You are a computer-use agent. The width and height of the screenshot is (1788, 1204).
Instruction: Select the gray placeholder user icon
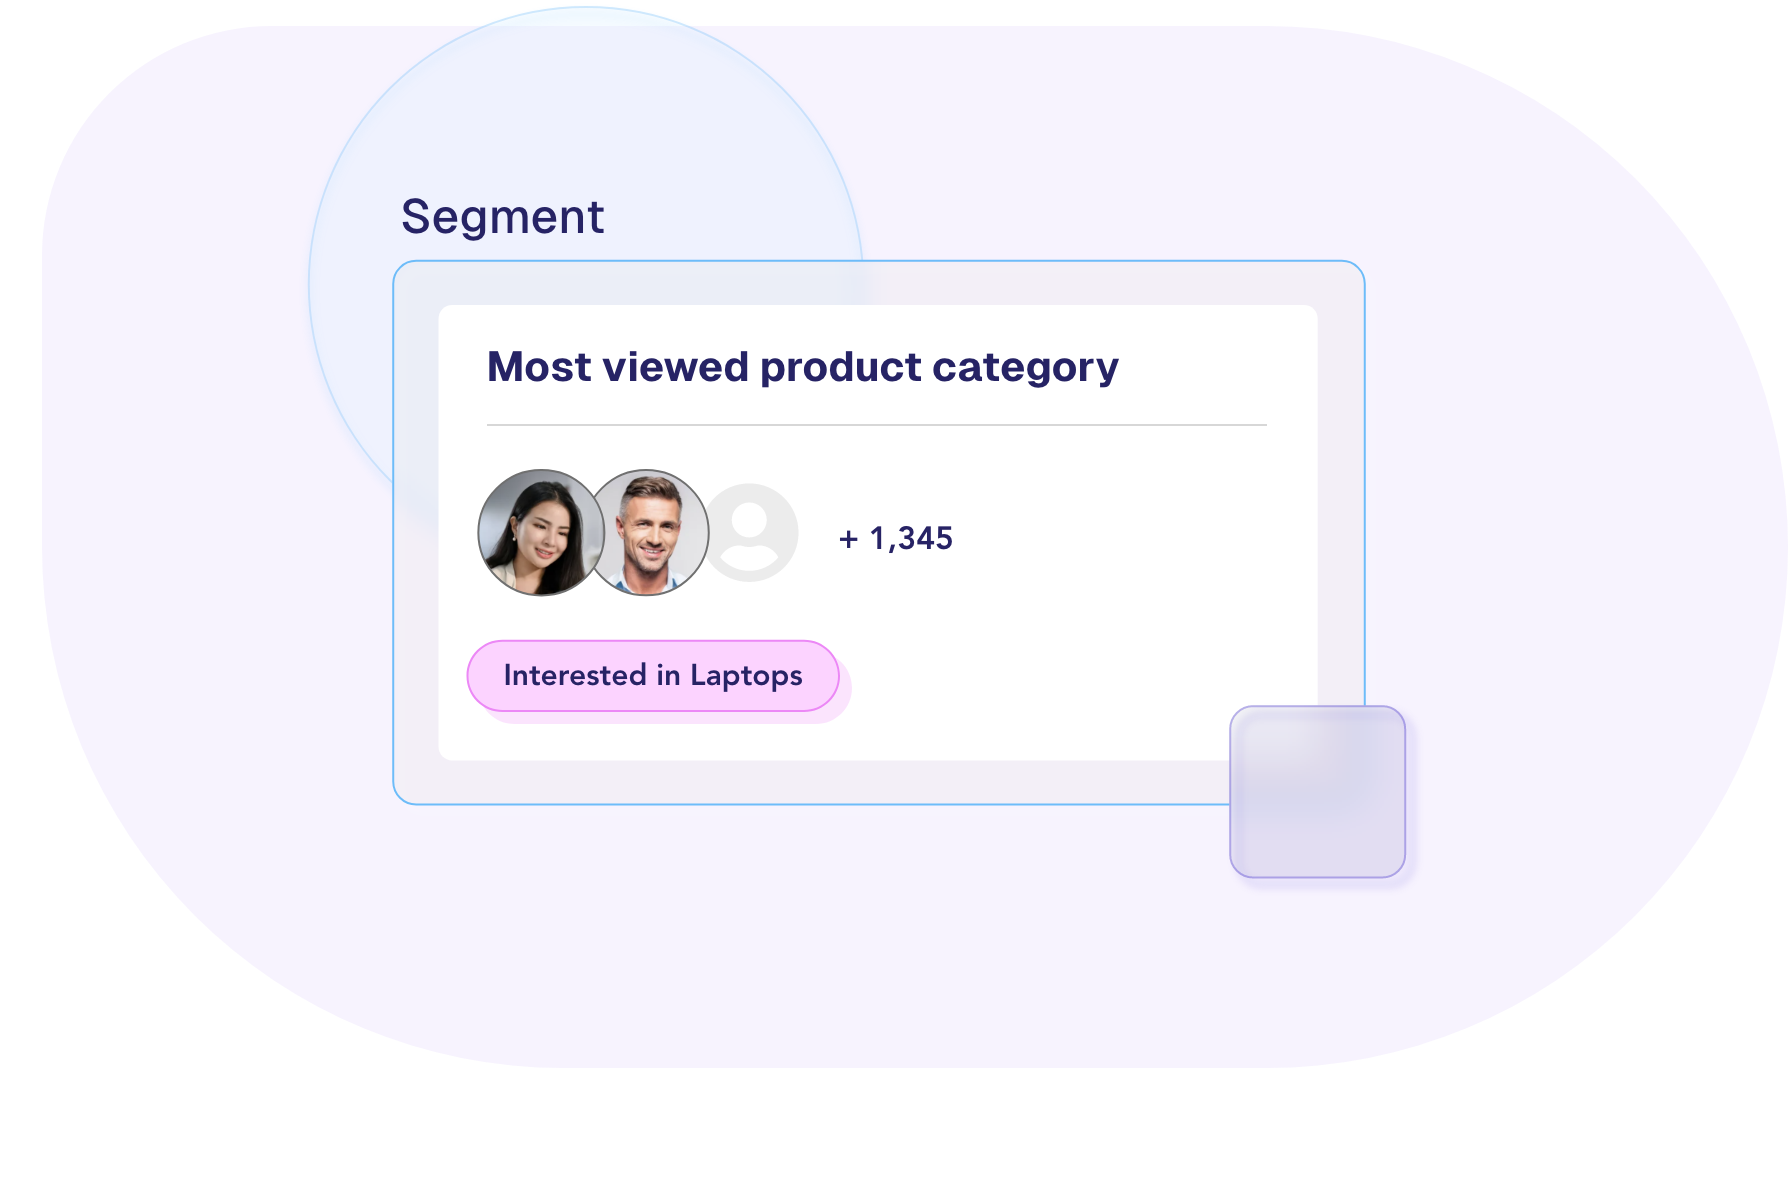click(x=752, y=533)
